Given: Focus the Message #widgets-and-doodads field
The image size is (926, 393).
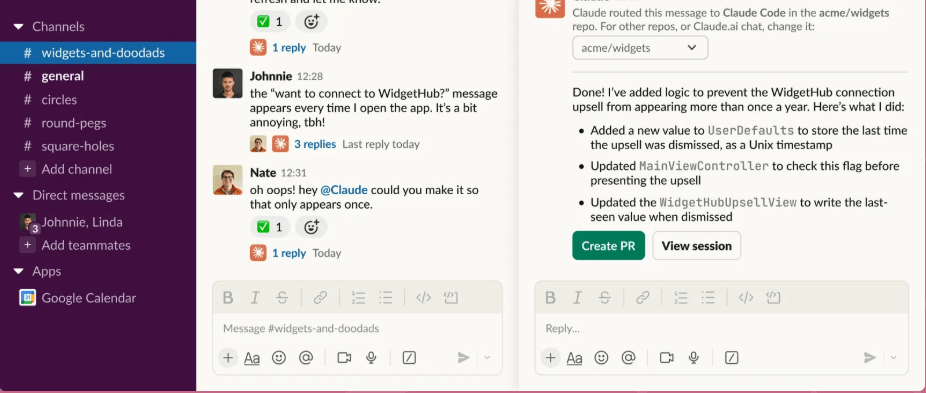Looking at the screenshot, I should pyautogui.click(x=357, y=329).
